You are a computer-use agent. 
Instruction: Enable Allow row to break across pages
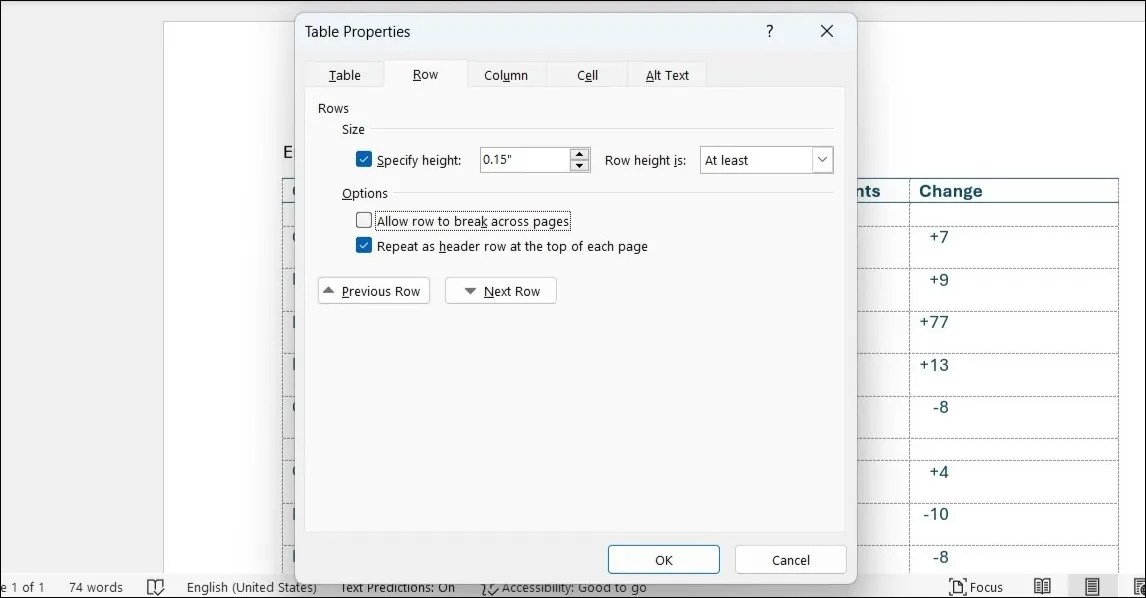coord(363,219)
